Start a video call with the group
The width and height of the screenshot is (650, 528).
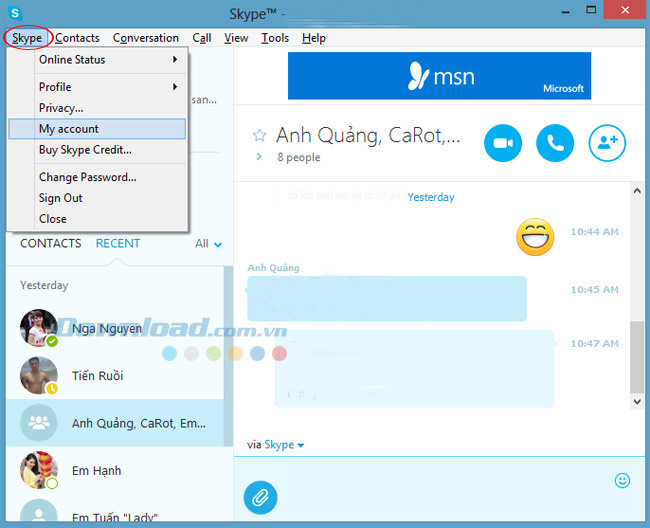pyautogui.click(x=503, y=143)
